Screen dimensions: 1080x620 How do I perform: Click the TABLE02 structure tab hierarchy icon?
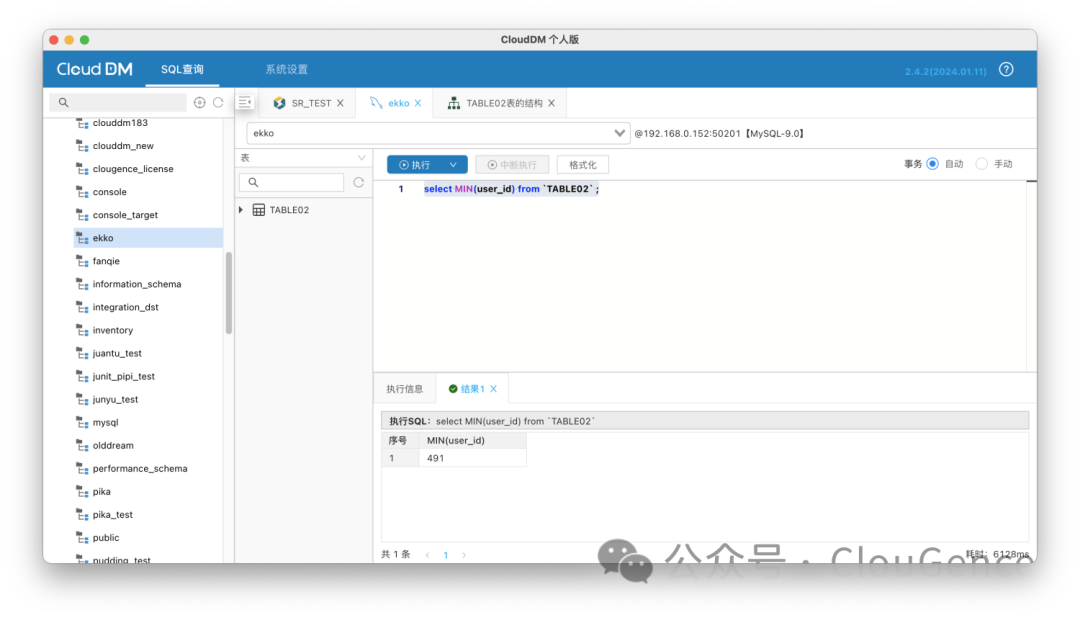tap(454, 103)
